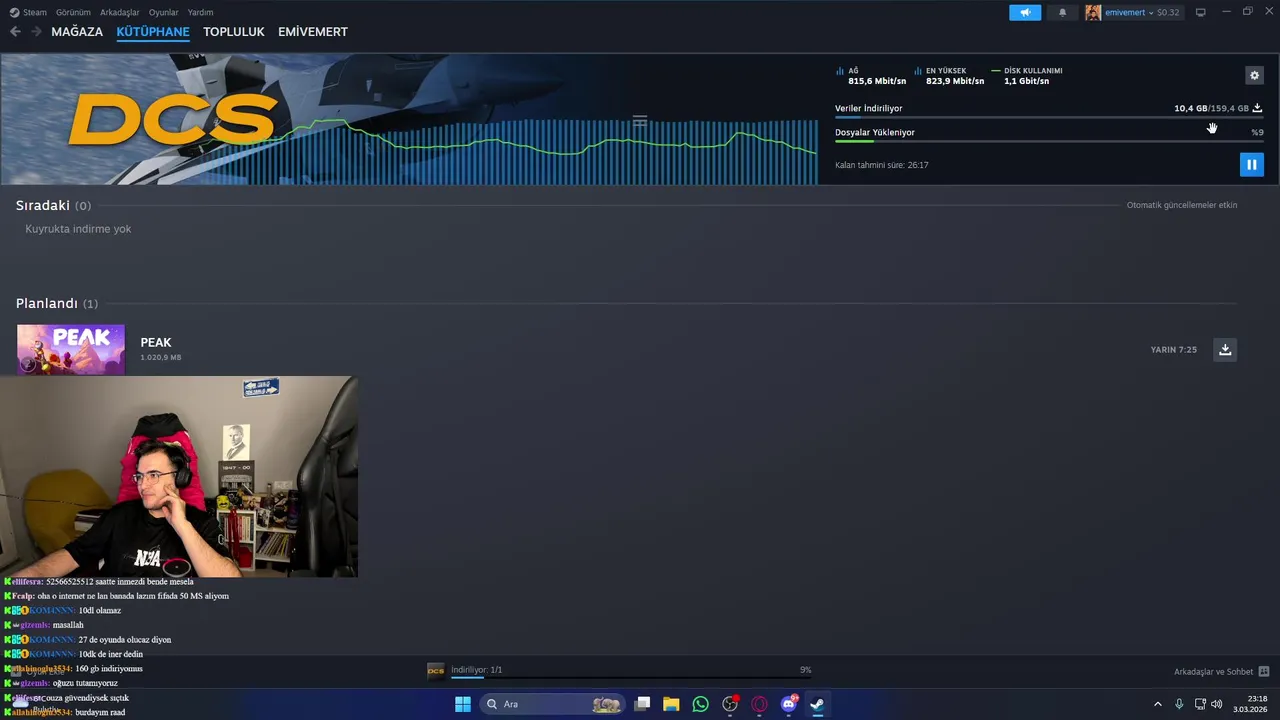Open the TOPLULUK tab
This screenshot has width=1280, height=720.
click(234, 32)
